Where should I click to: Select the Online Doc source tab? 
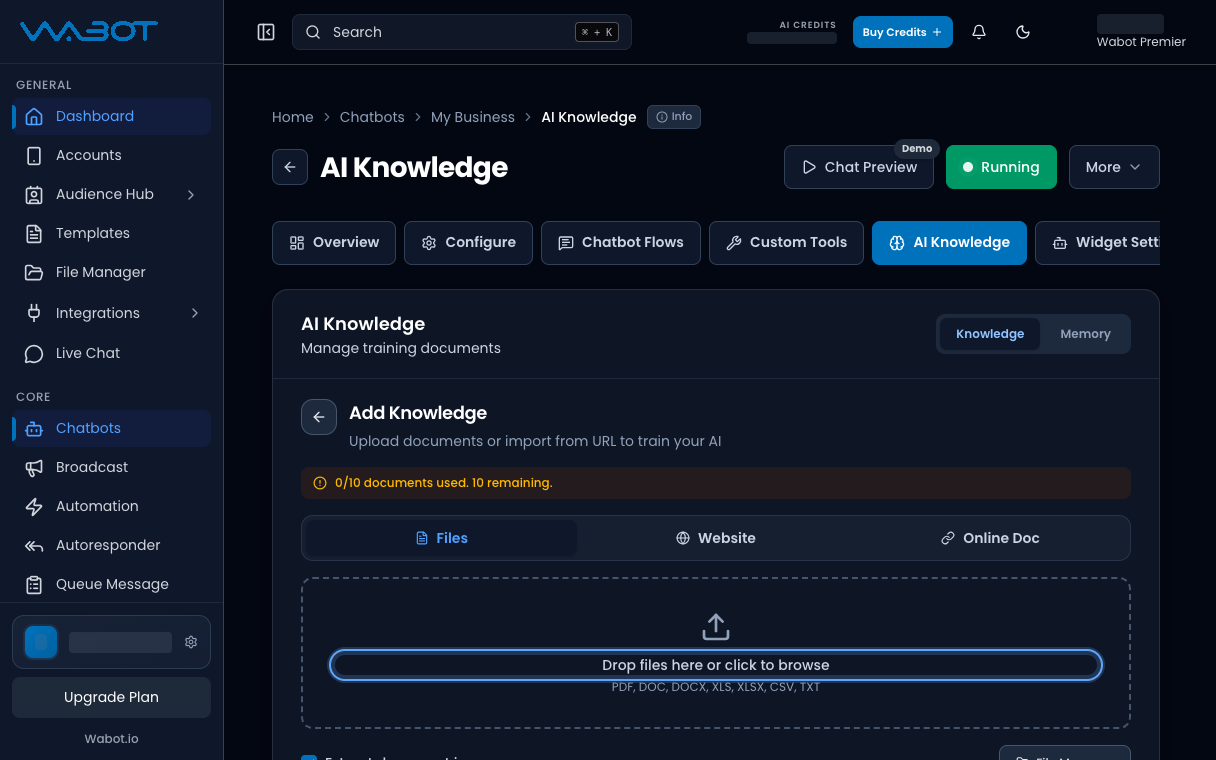(990, 538)
